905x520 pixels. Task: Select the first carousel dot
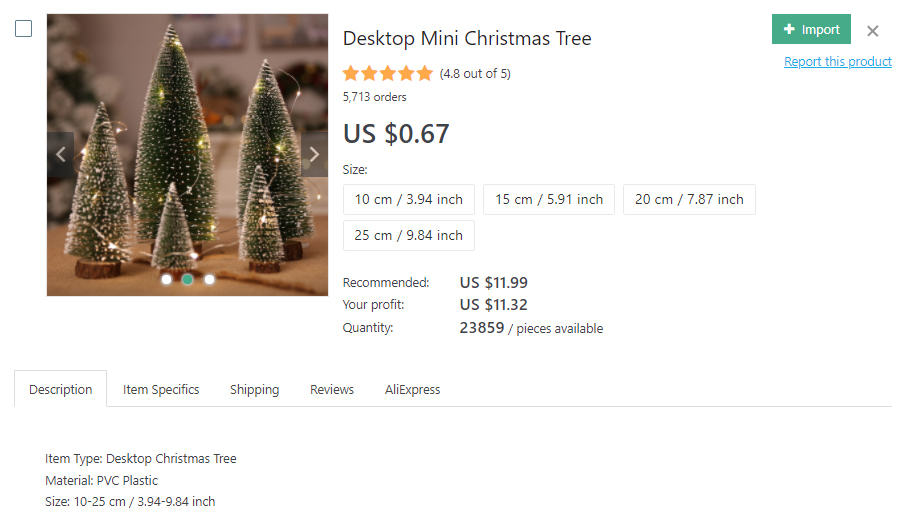[166, 279]
